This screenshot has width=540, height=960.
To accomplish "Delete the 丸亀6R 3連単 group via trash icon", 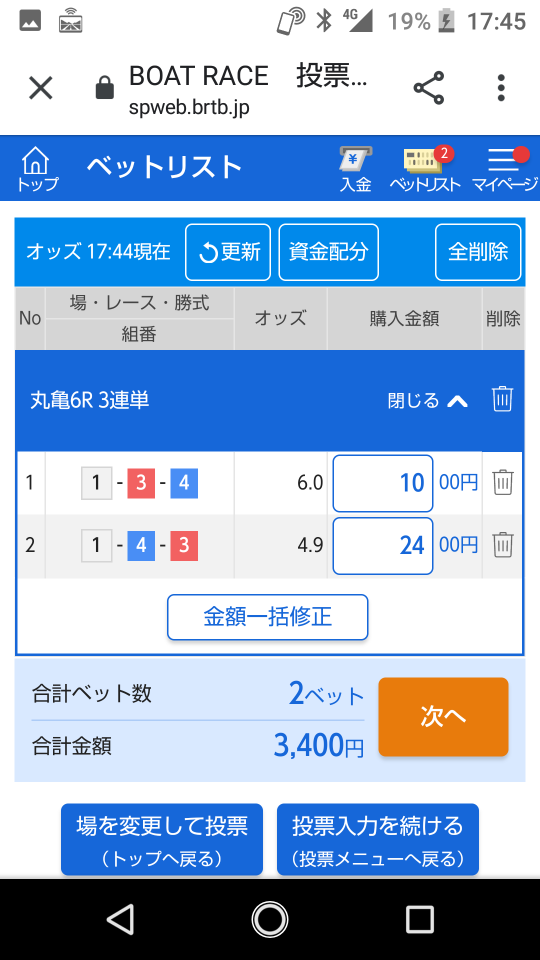I will [x=502, y=399].
